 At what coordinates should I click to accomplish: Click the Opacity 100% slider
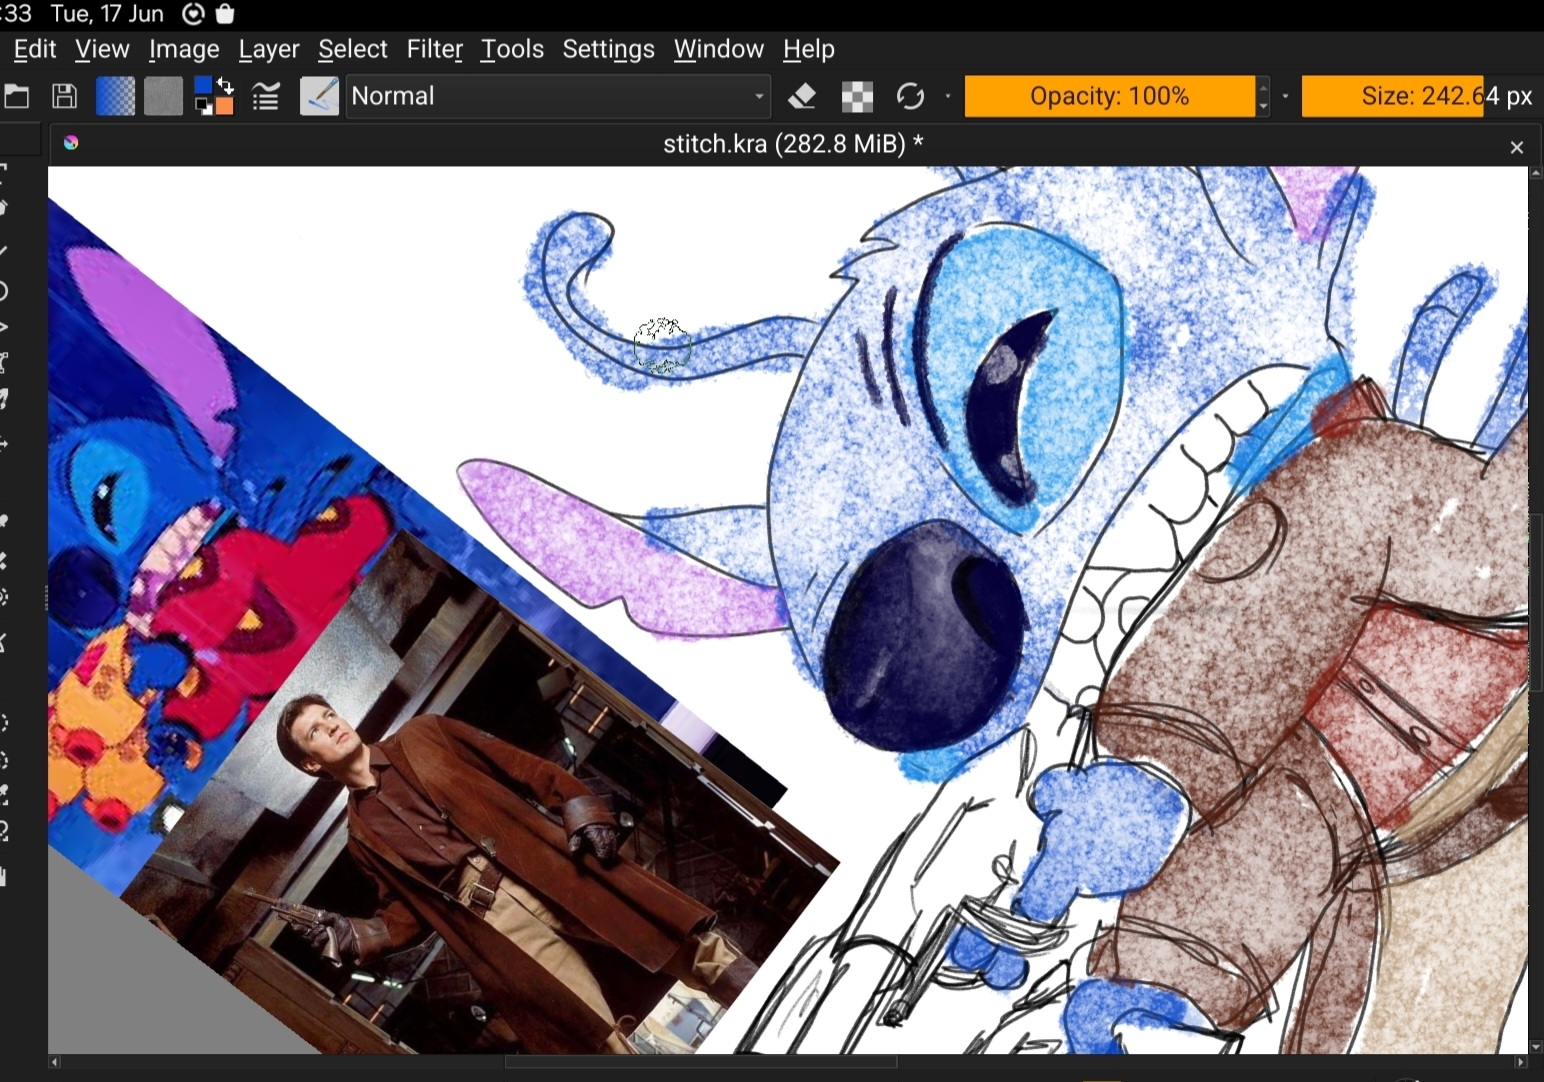click(1109, 97)
